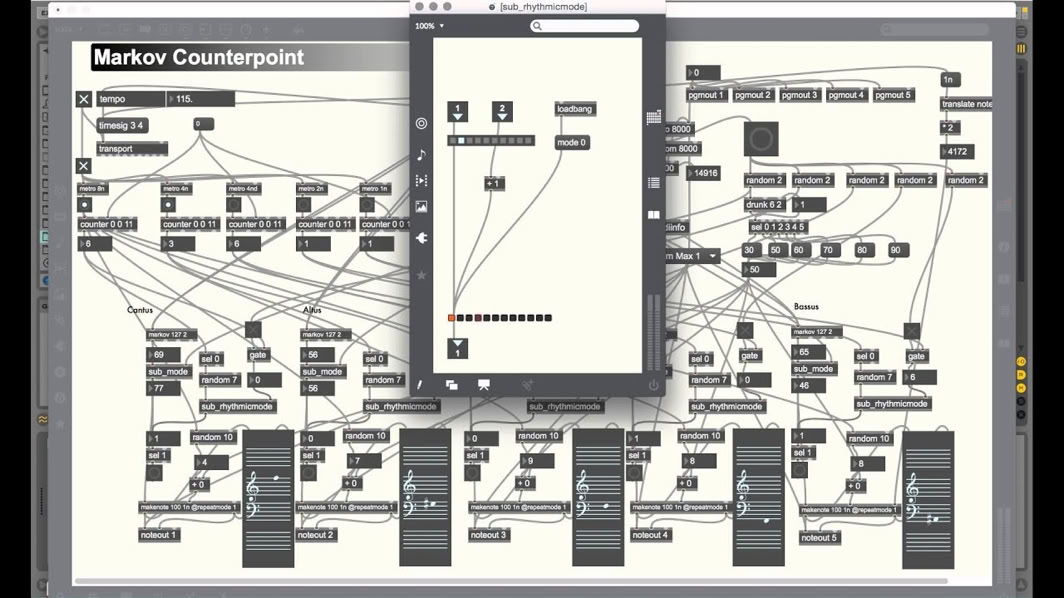Click the large round bang button
The height and width of the screenshot is (598, 1064).
point(761,139)
